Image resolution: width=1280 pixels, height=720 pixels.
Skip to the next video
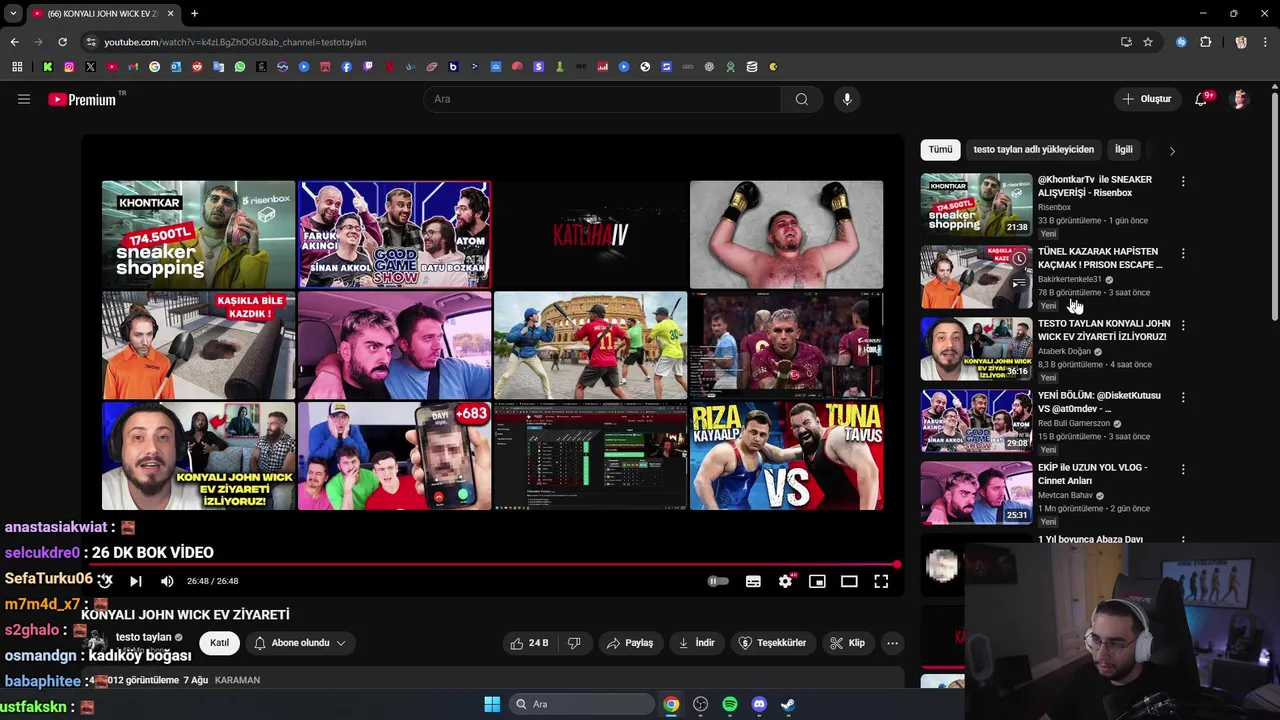pos(136,581)
